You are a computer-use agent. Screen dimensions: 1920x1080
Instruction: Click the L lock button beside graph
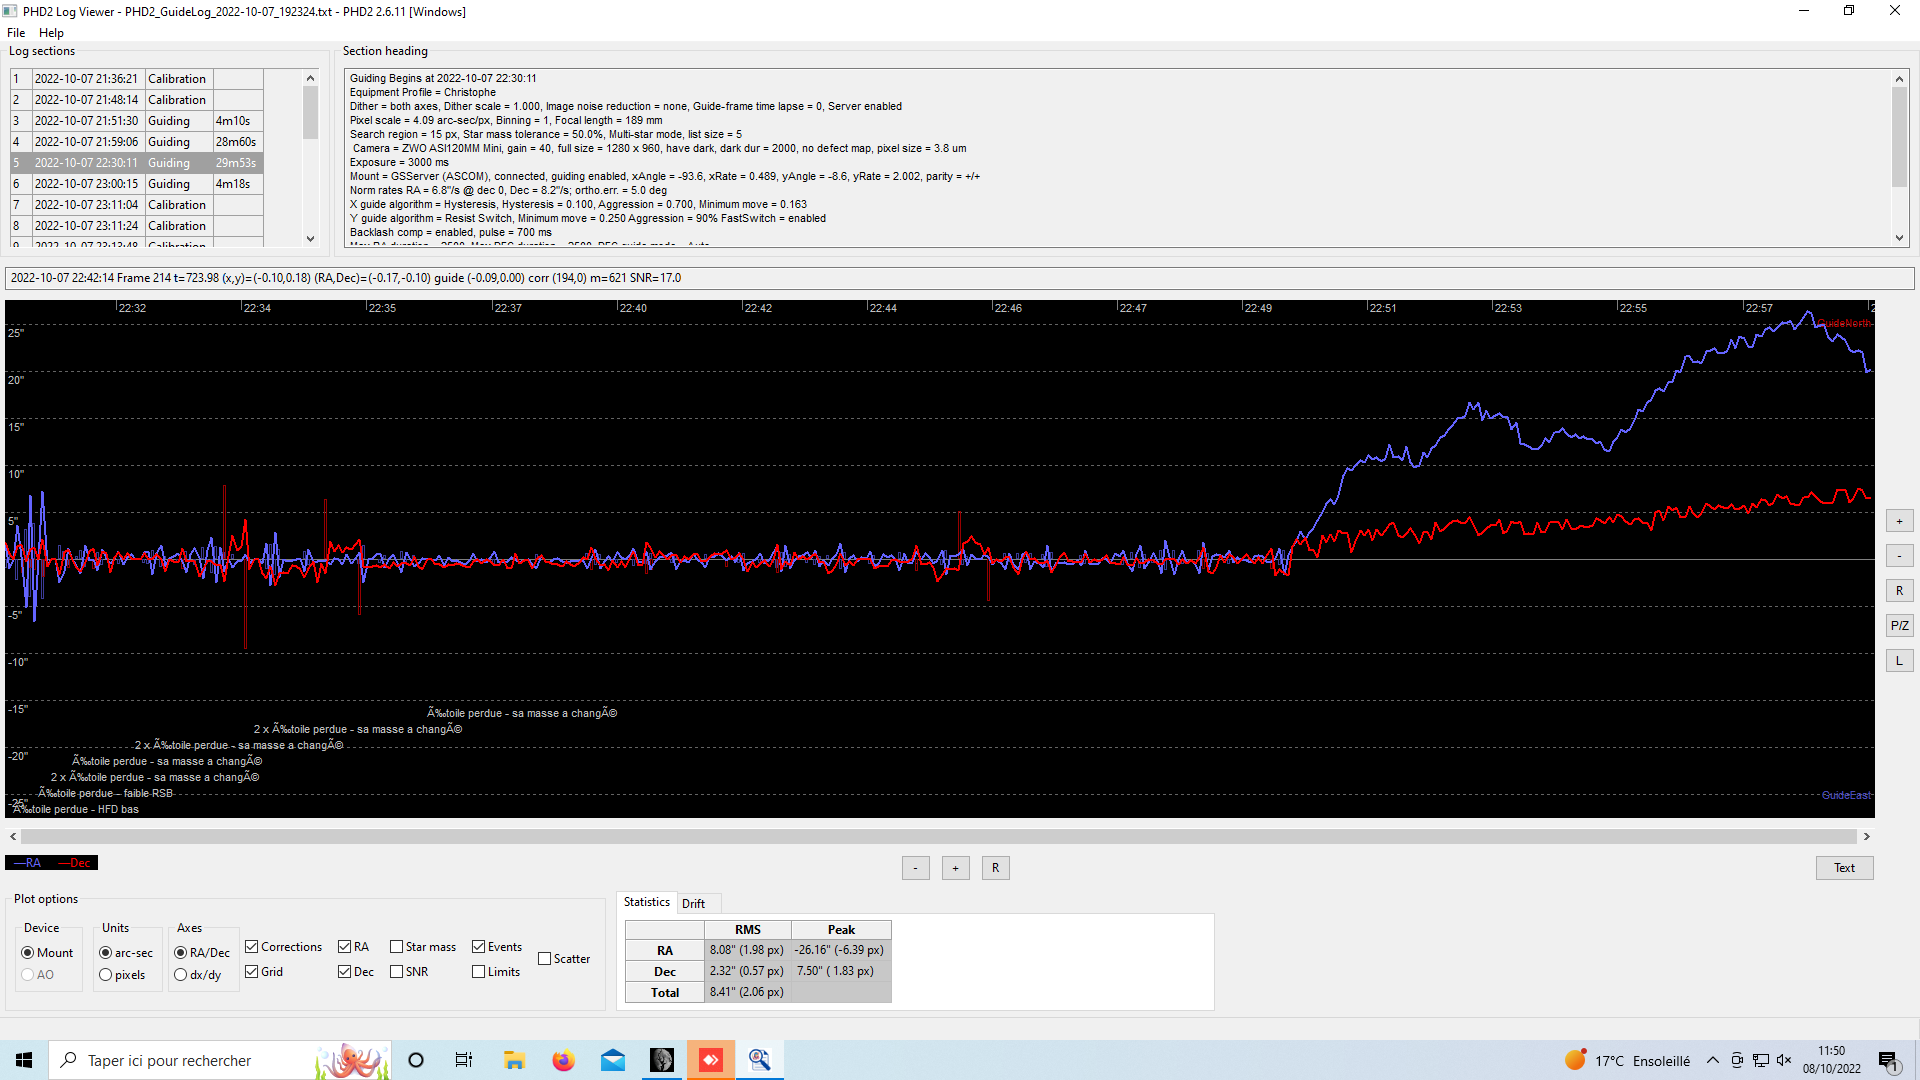[1899, 661]
